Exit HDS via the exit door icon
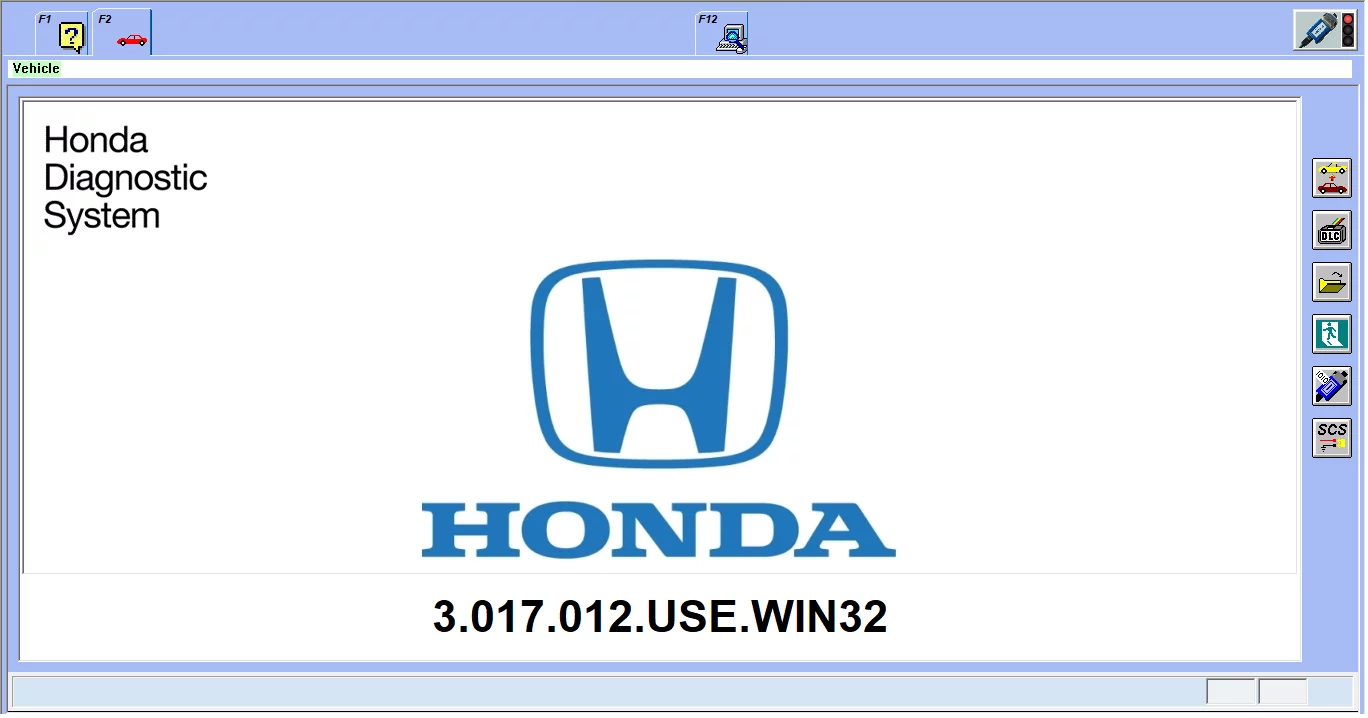The image size is (1368, 718). click(x=1331, y=334)
